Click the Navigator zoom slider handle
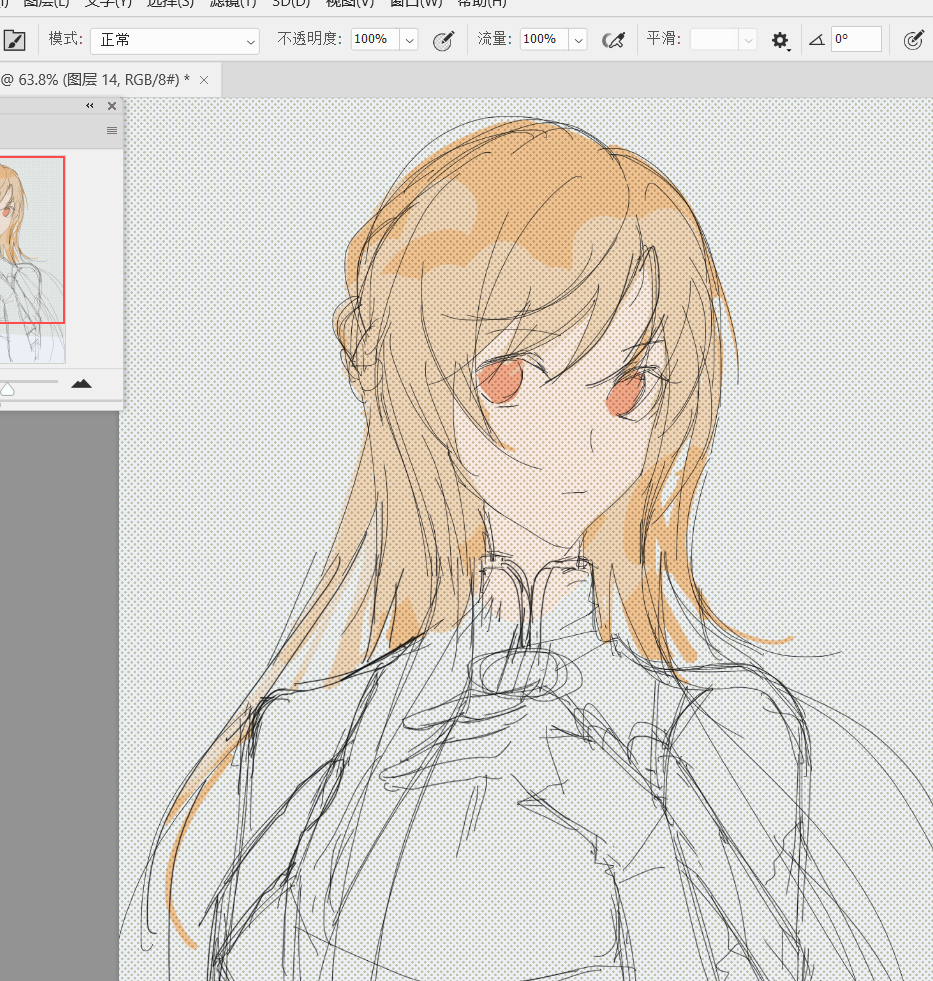The width and height of the screenshot is (933, 981). [x=7, y=389]
